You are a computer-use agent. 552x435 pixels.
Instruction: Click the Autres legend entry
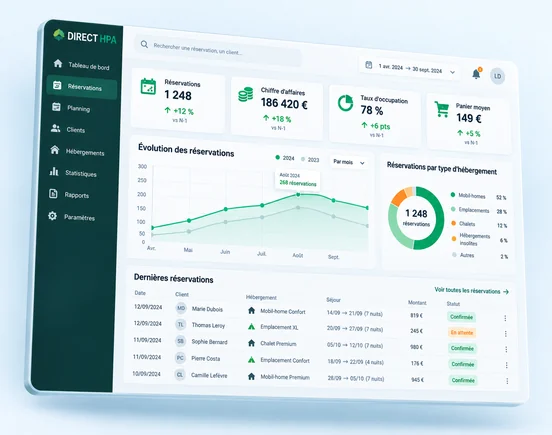463,255
